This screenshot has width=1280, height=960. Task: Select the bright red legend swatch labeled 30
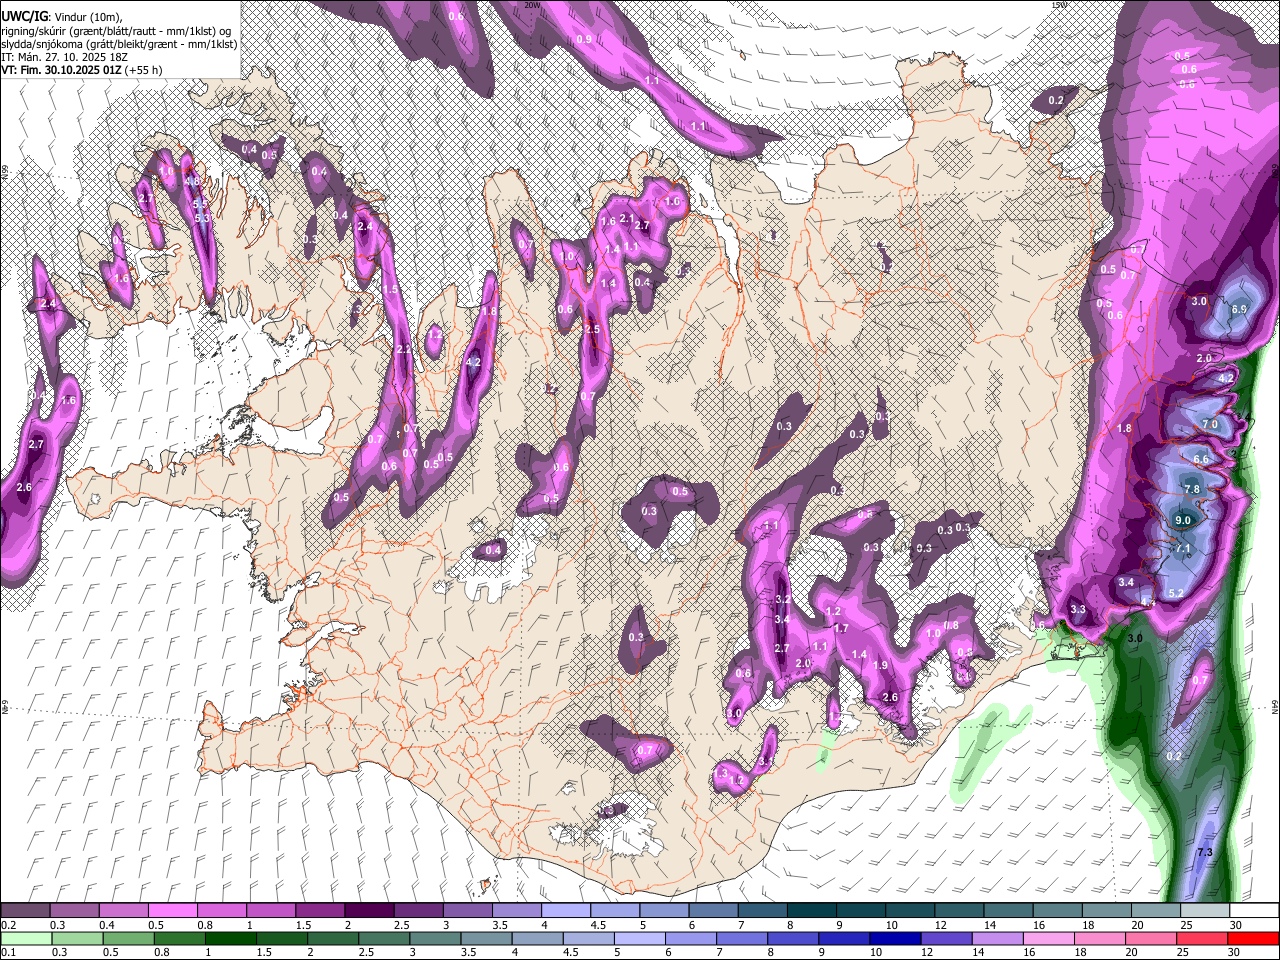tap(1253, 939)
